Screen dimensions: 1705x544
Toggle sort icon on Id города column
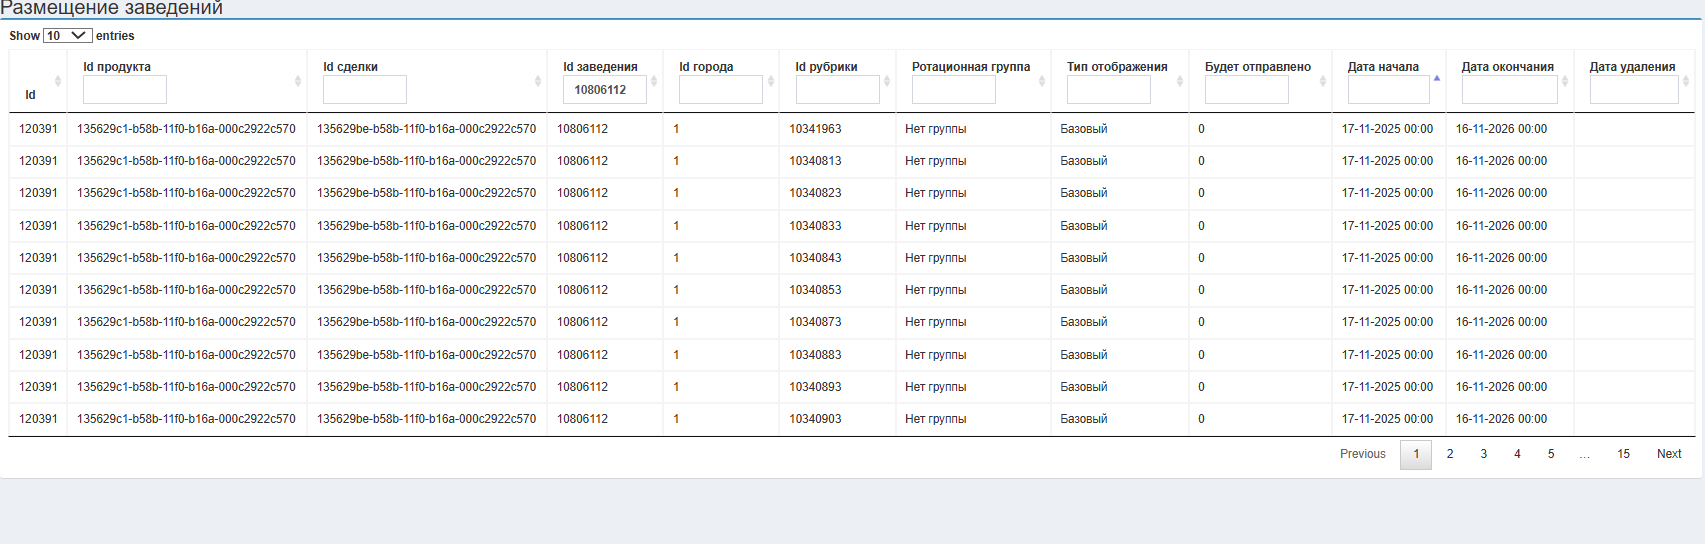click(x=771, y=81)
